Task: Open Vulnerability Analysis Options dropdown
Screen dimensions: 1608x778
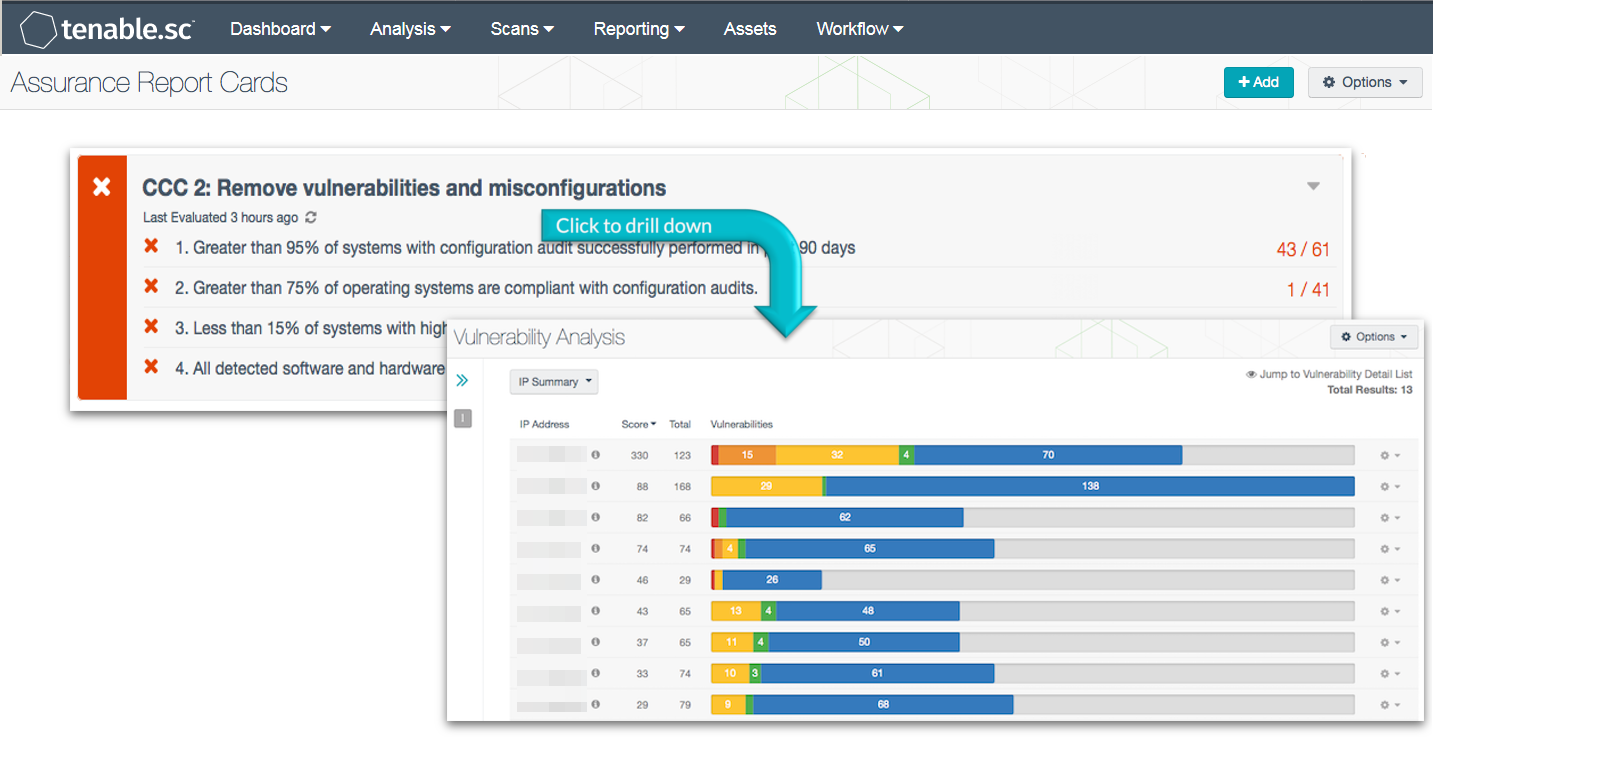Action: (x=1374, y=337)
